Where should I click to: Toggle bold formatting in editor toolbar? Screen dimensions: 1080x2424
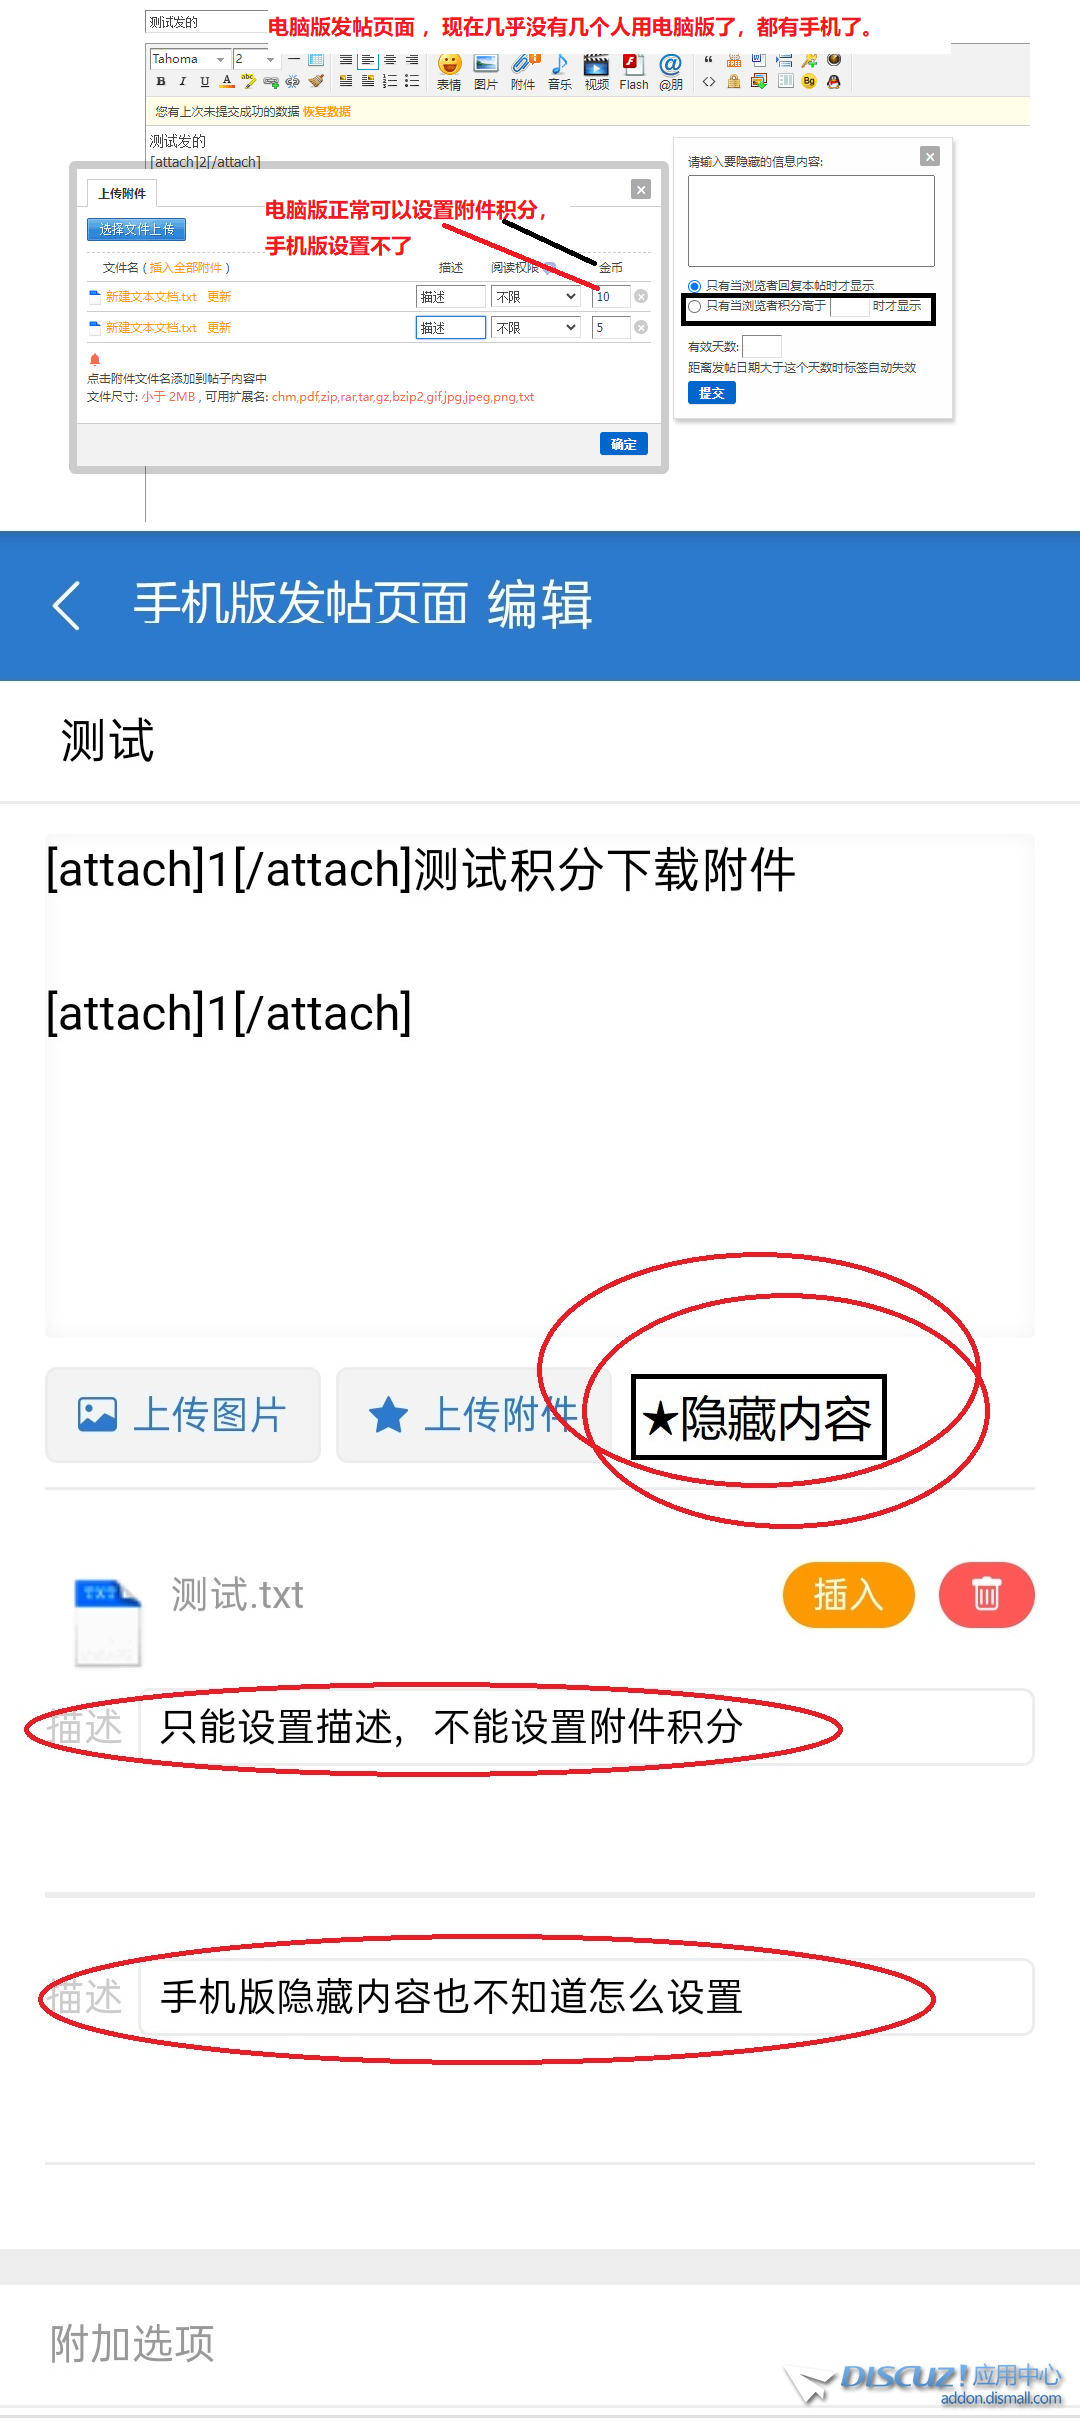[161, 81]
